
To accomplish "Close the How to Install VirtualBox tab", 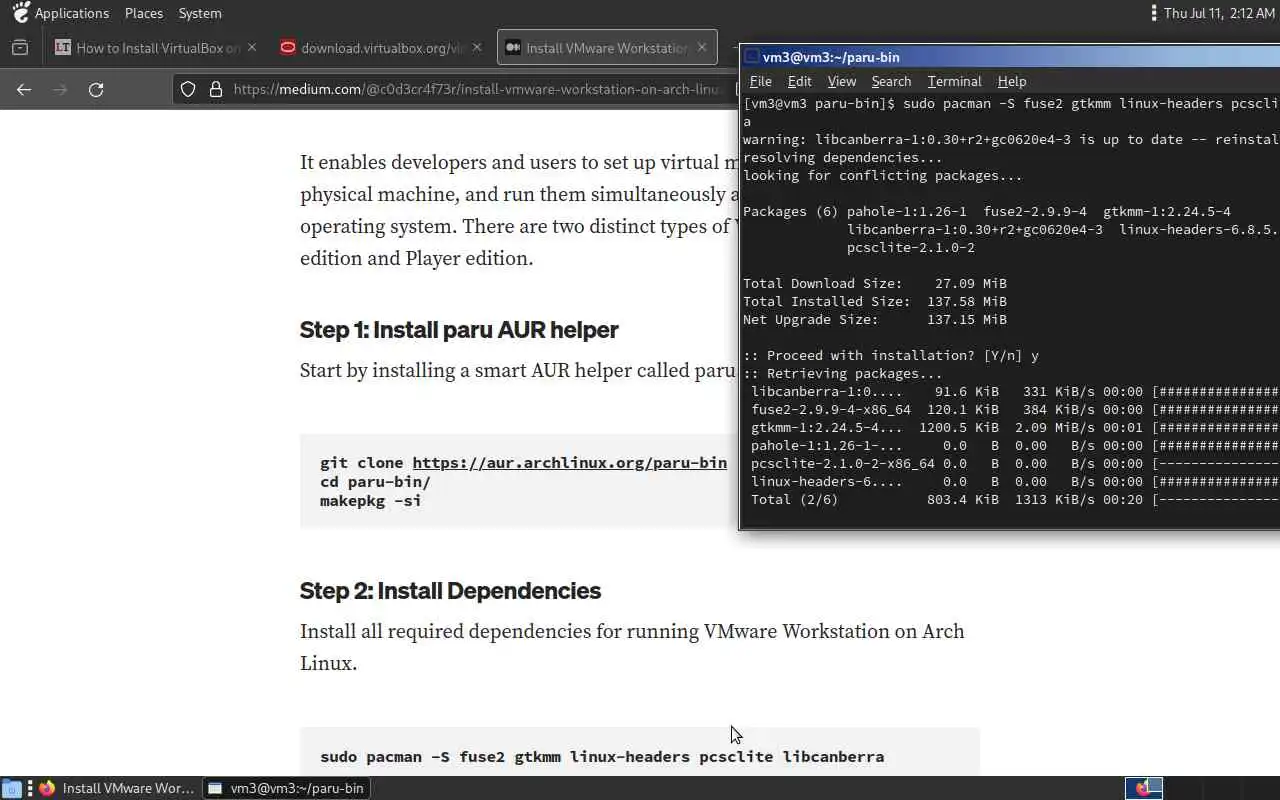I will click(x=252, y=47).
